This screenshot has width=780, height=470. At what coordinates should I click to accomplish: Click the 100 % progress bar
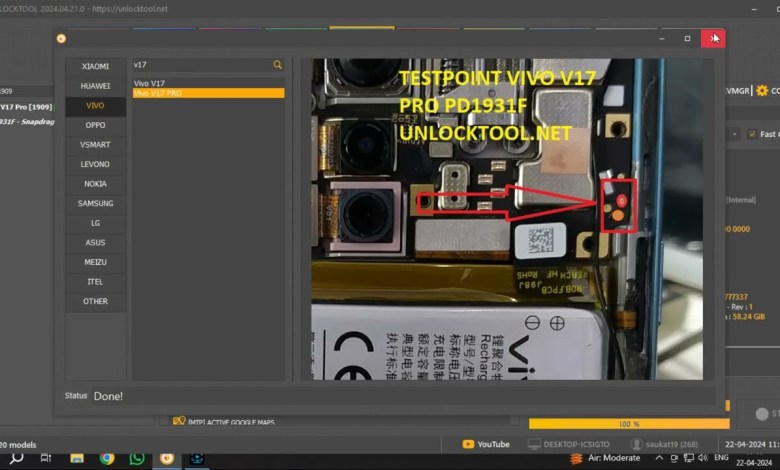click(x=629, y=424)
